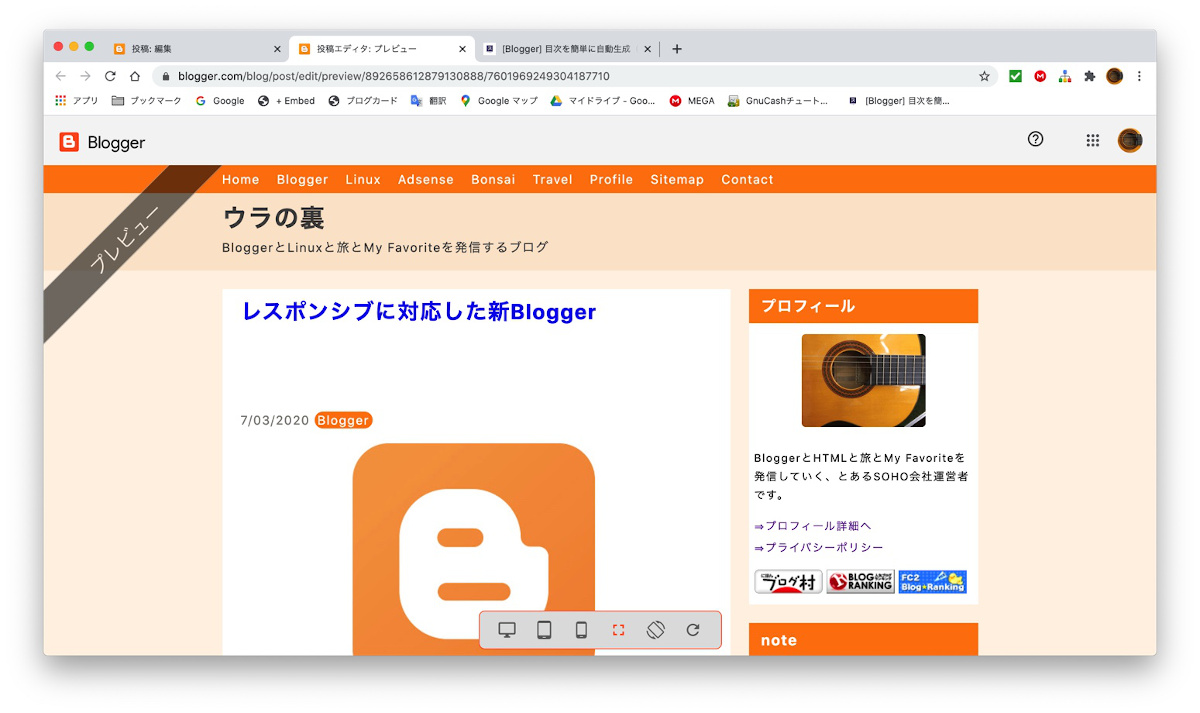Switch preview to tablet view icon
The width and height of the screenshot is (1200, 713).
click(x=544, y=630)
